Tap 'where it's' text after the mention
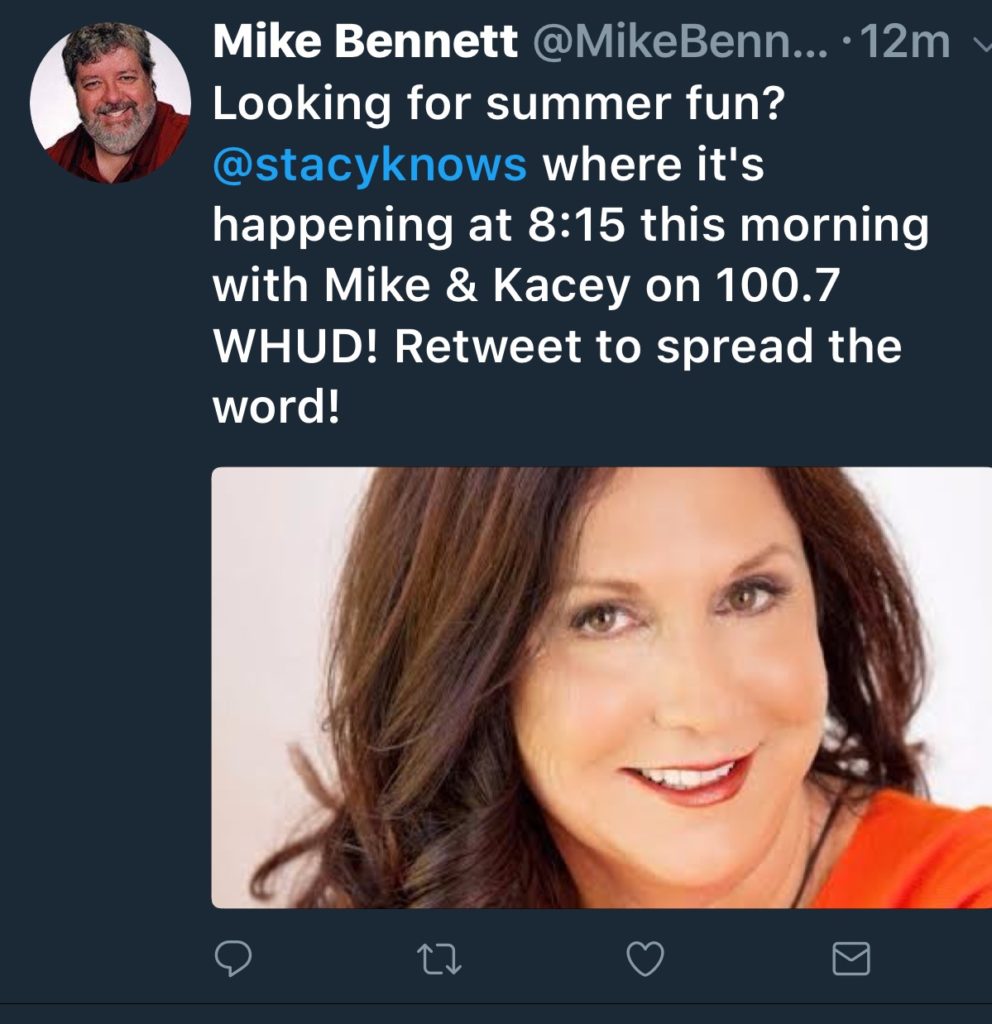Viewport: 992px width, 1024px height. (x=653, y=164)
